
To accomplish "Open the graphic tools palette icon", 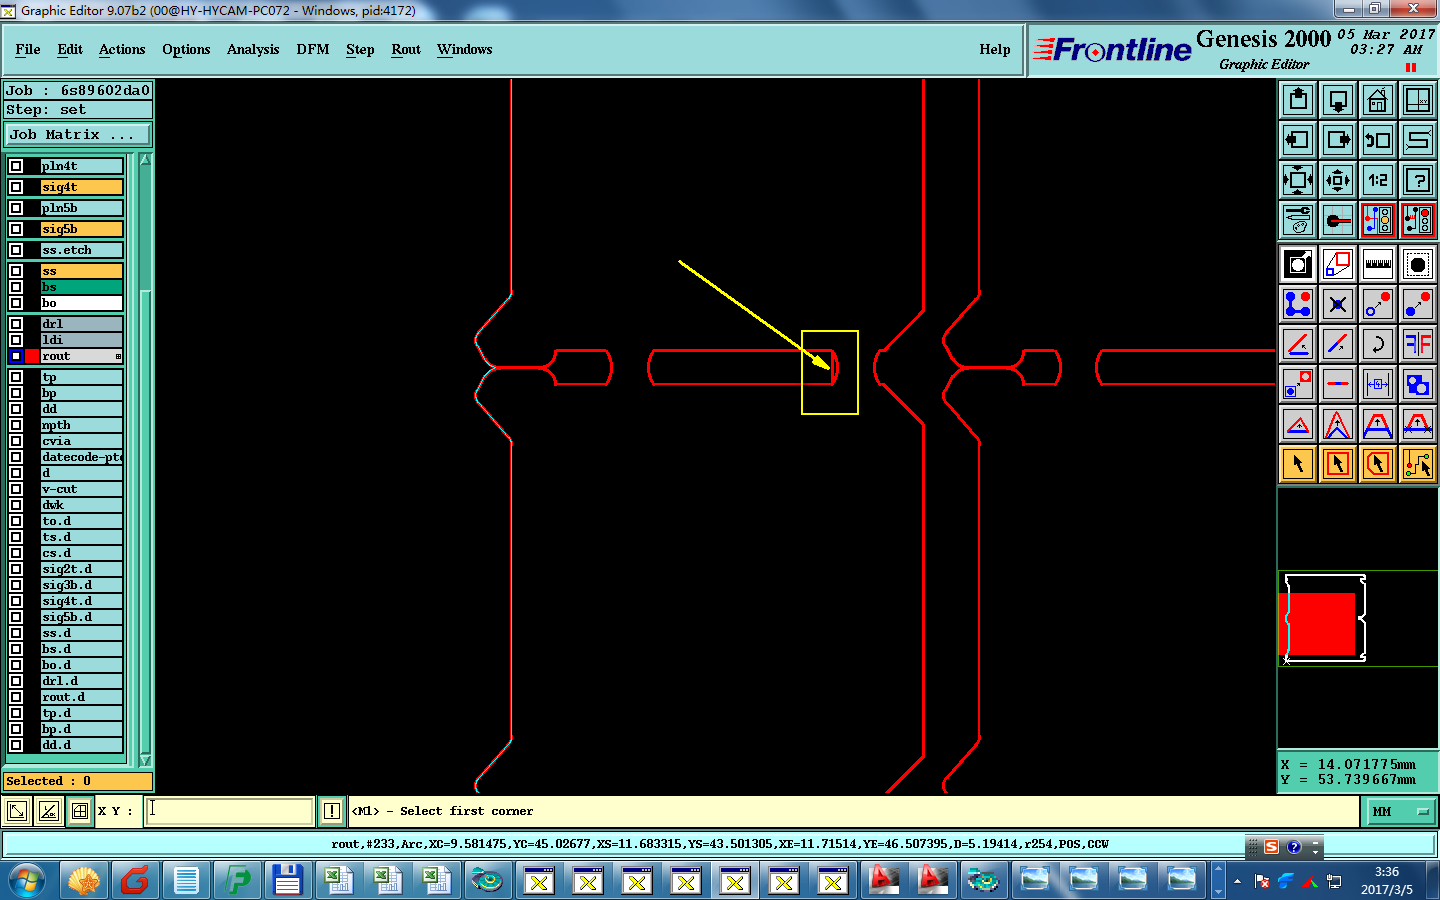I will click(x=1298, y=220).
